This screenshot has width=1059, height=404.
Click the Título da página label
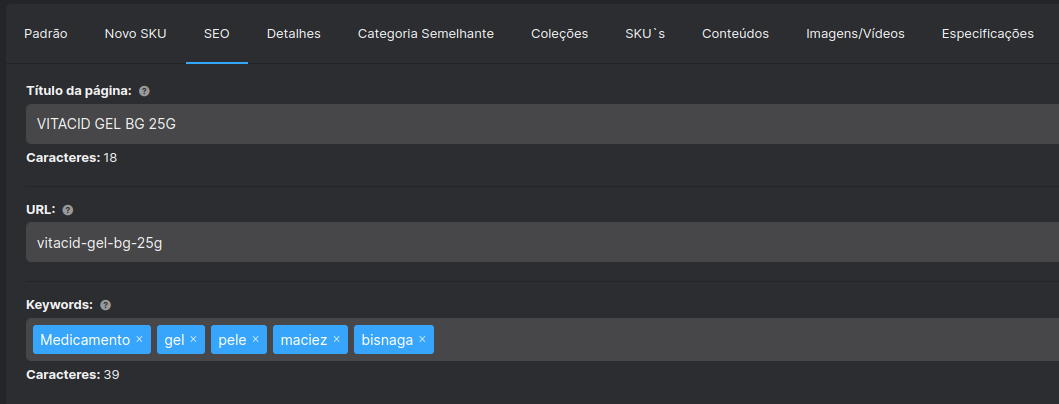pyautogui.click(x=79, y=91)
